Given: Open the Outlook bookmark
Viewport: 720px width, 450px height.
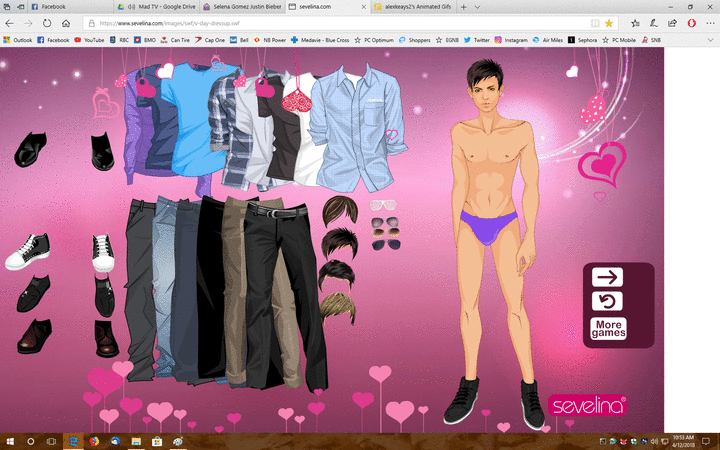Looking at the screenshot, I should click(x=18, y=40).
